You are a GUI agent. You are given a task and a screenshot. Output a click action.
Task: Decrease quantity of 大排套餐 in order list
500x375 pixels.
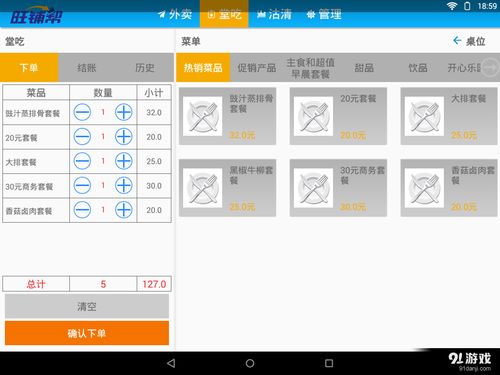(x=82, y=161)
